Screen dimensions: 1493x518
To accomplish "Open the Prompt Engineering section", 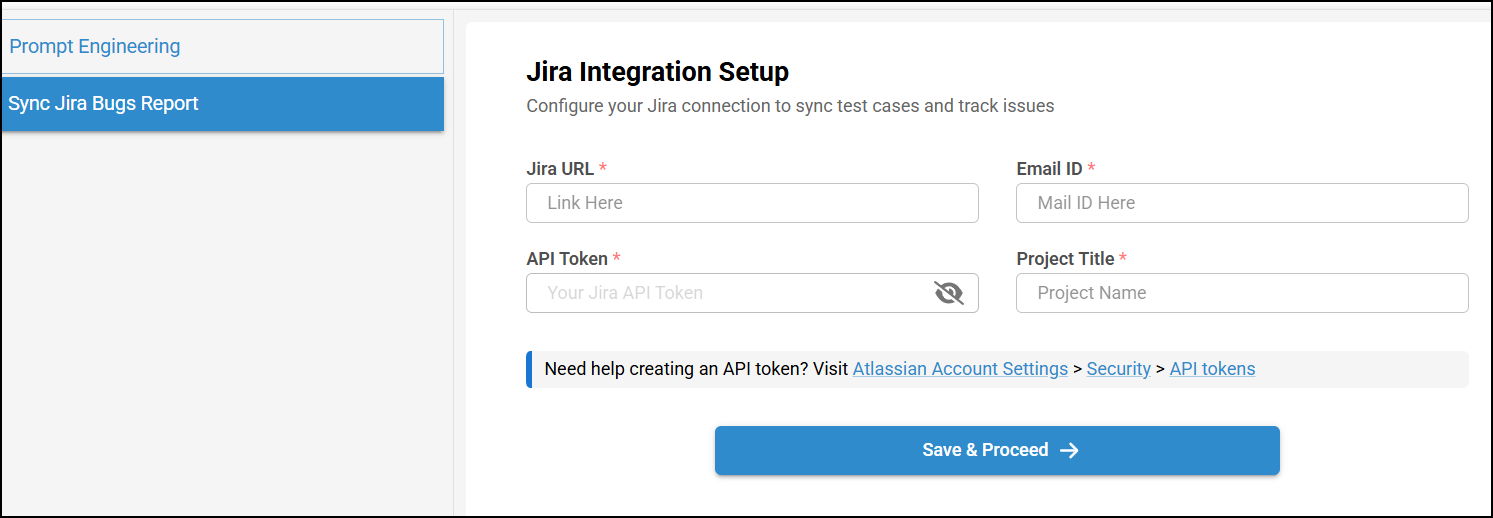I will coord(95,47).
